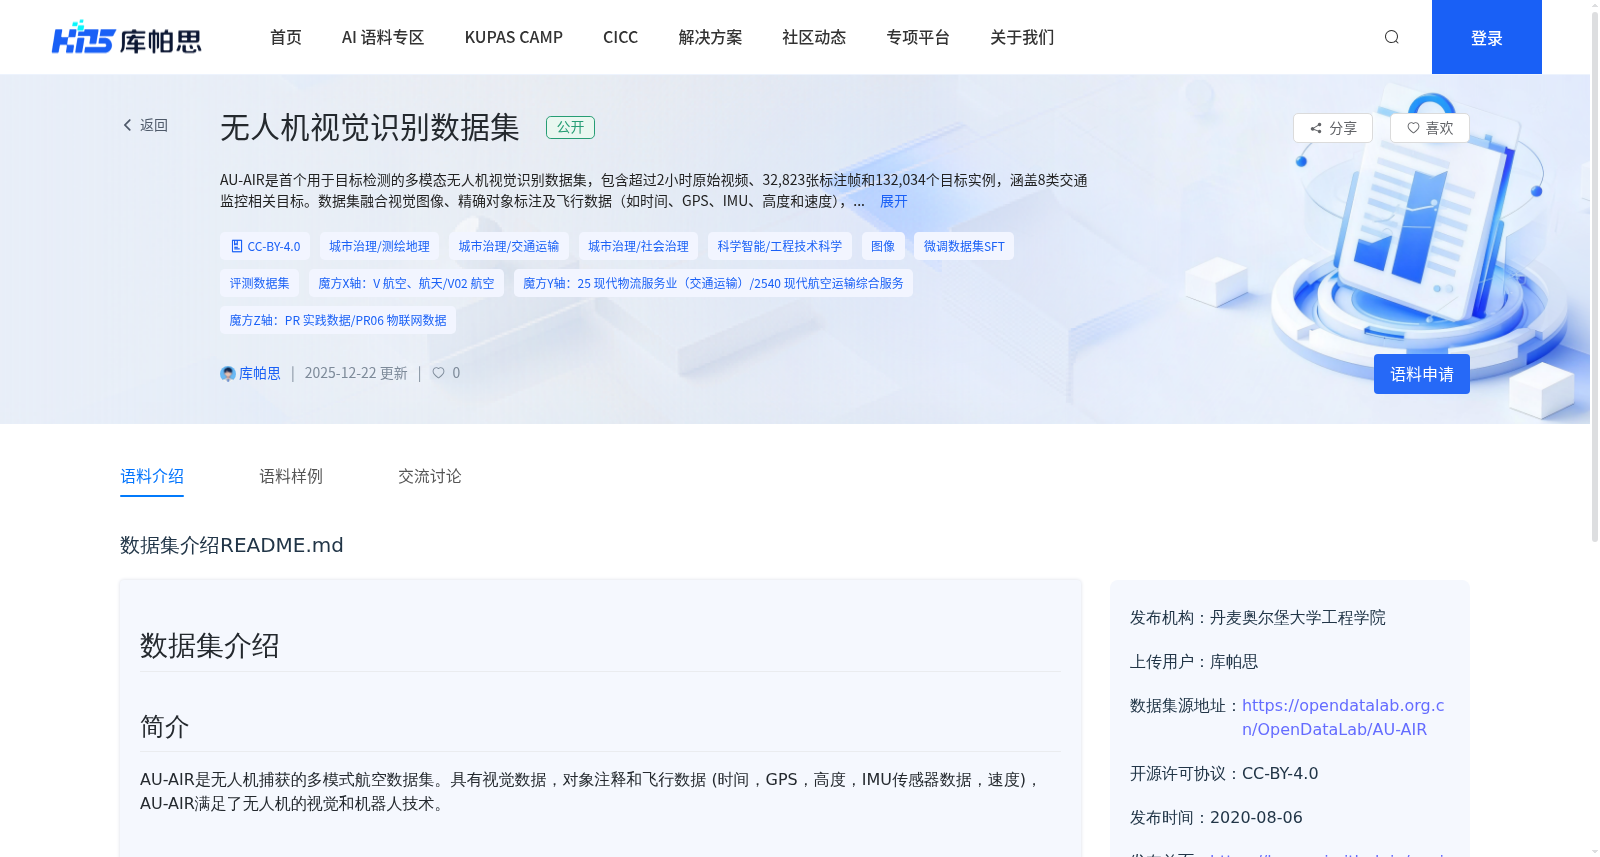The image size is (1600, 857).
Task: Click the CC-BY-4.0 license tag text
Action: 274,246
